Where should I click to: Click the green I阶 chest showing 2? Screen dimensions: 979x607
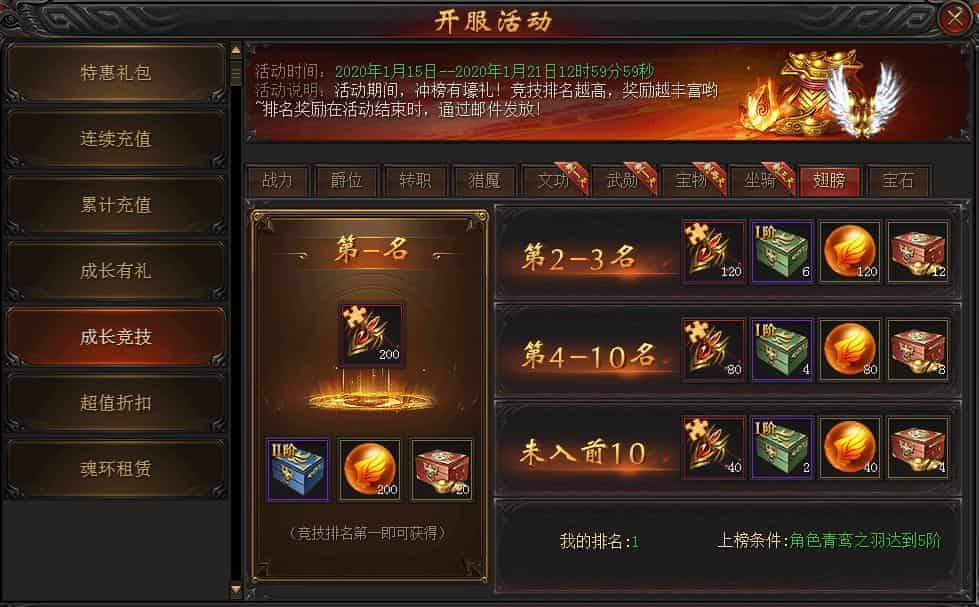pyautogui.click(x=782, y=448)
